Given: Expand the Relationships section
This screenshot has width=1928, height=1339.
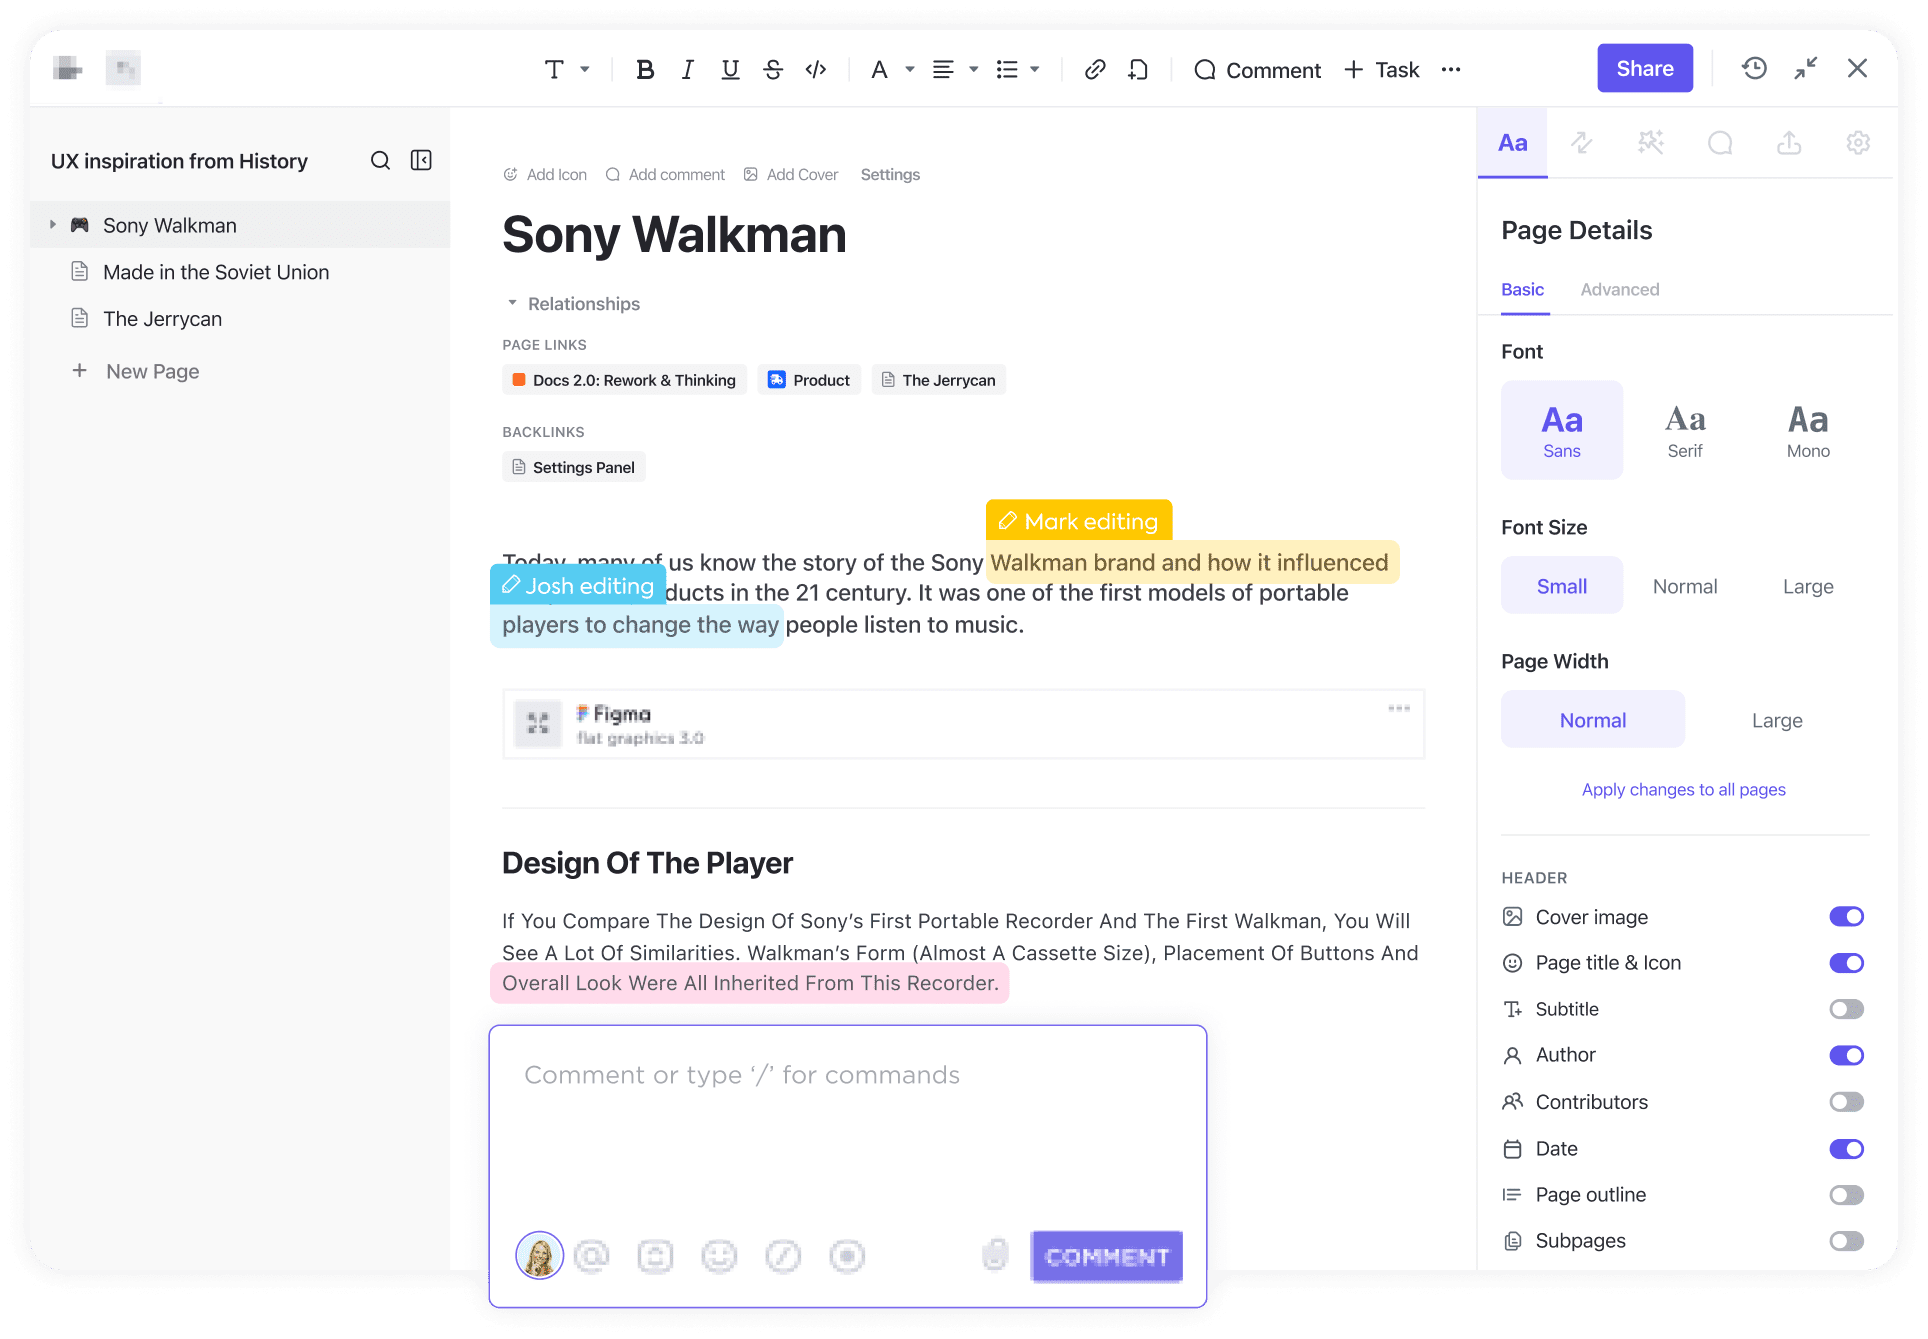Looking at the screenshot, I should [510, 303].
